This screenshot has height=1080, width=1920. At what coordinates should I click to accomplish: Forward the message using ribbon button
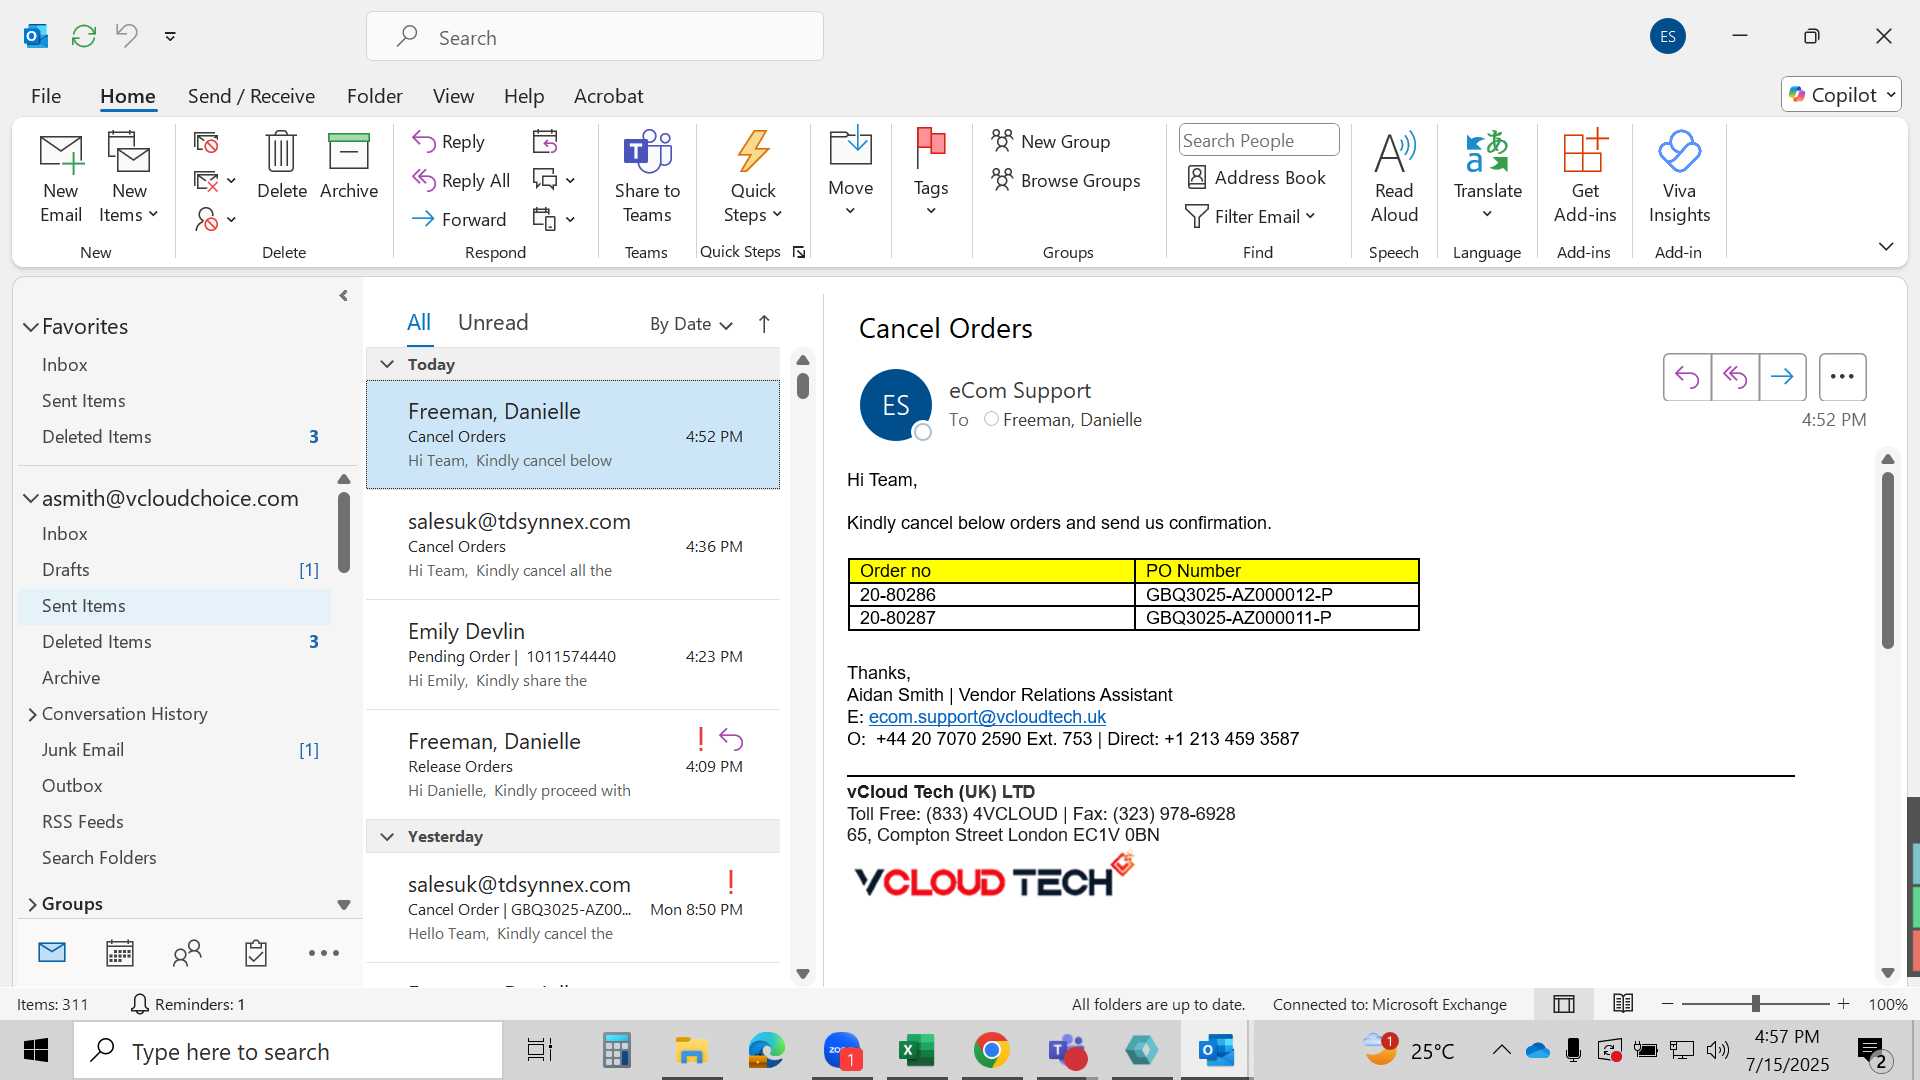[459, 219]
